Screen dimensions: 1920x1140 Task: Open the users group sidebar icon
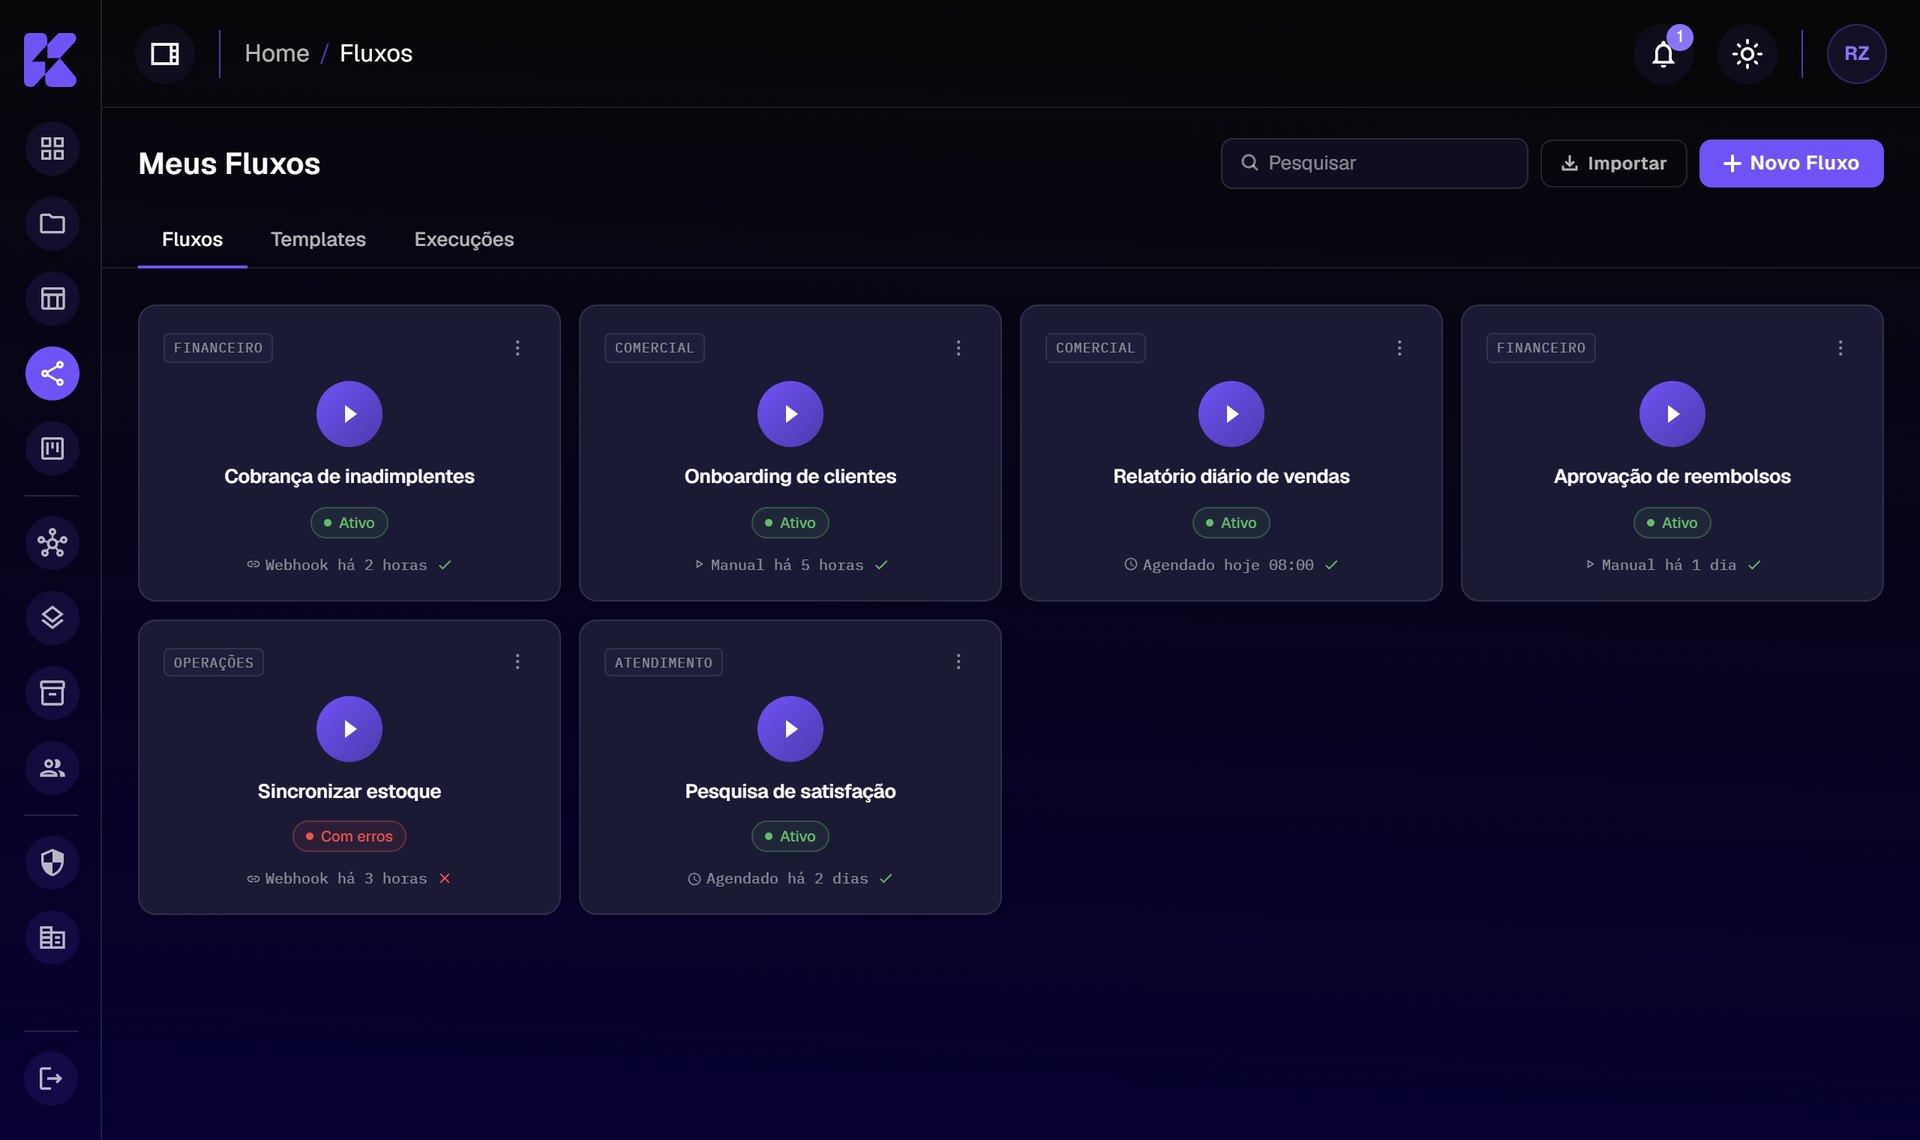[52, 768]
